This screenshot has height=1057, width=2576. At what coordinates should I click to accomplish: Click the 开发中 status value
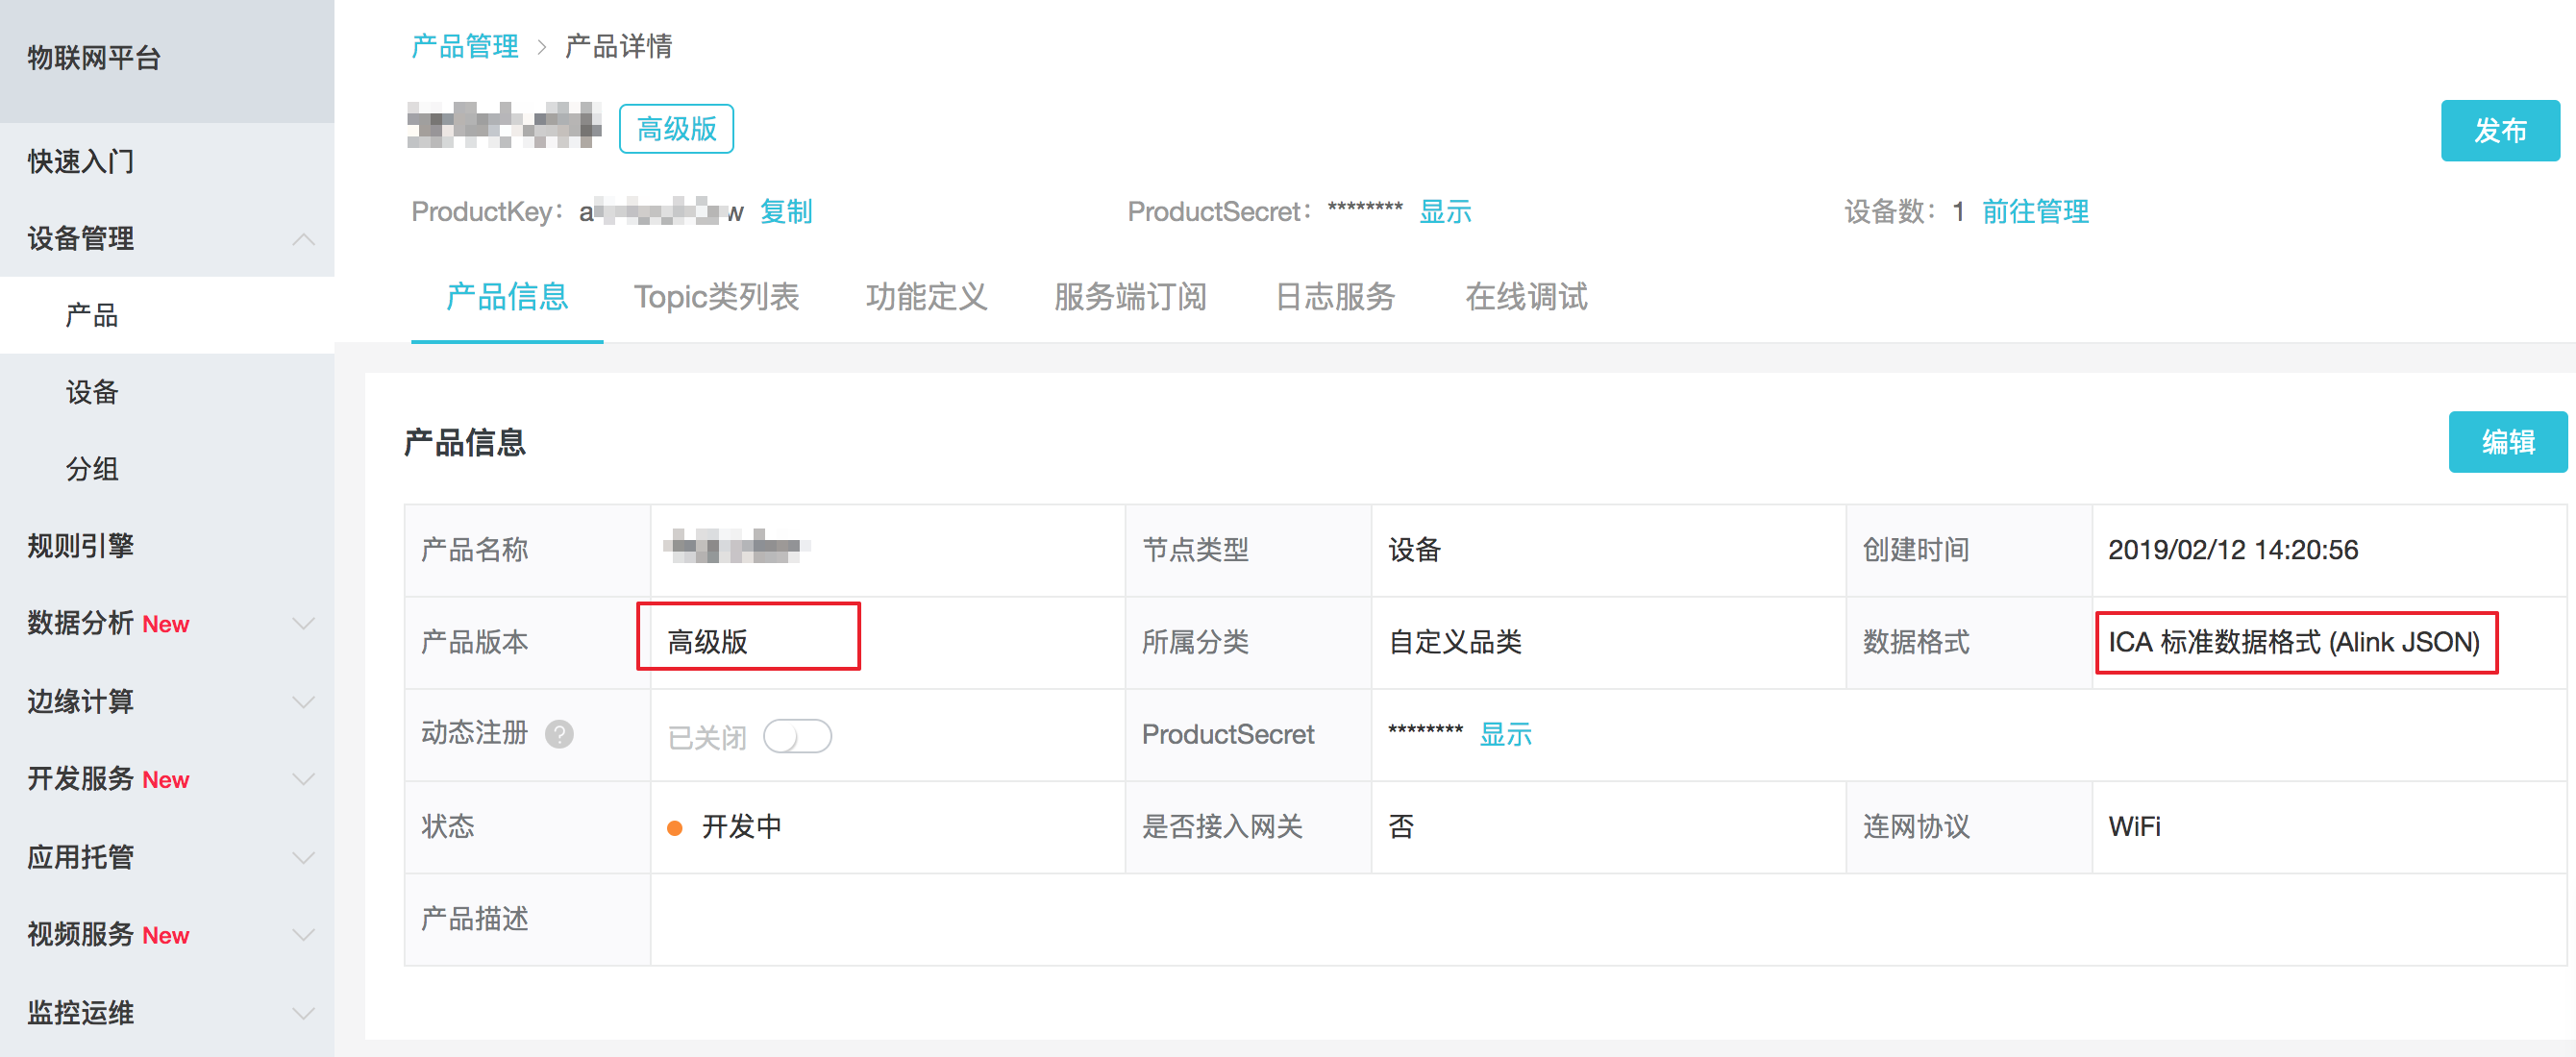click(741, 827)
